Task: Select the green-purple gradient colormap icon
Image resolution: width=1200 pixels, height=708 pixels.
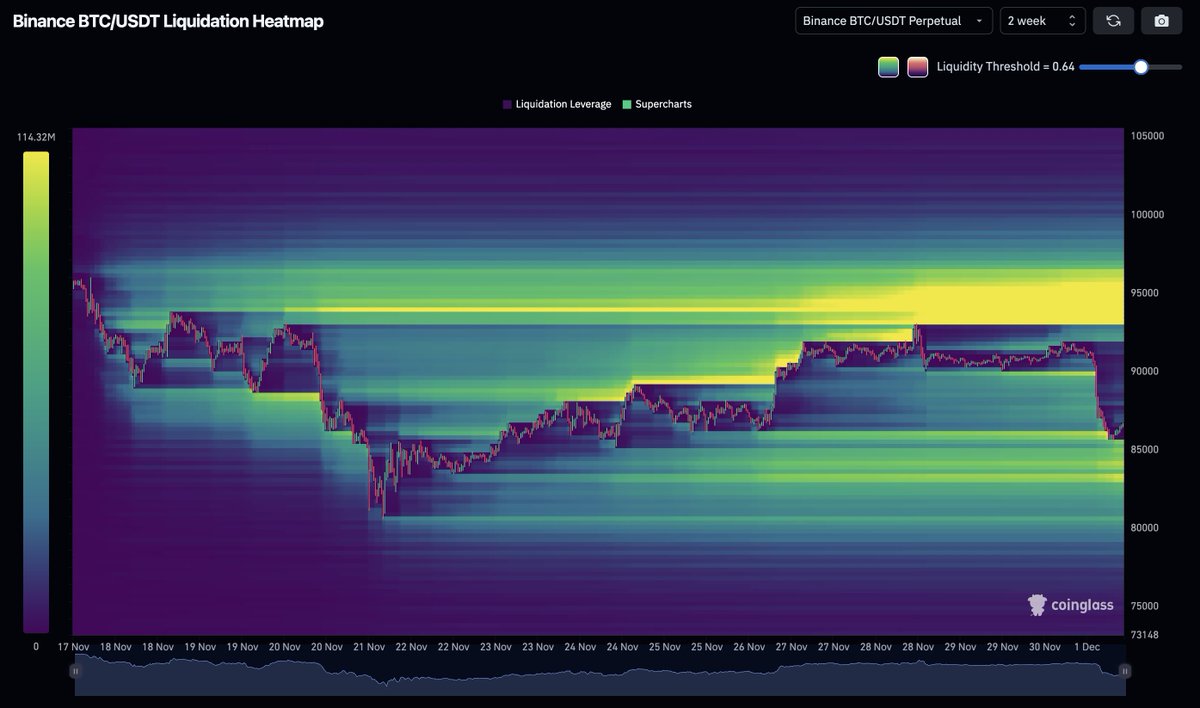Action: [888, 66]
